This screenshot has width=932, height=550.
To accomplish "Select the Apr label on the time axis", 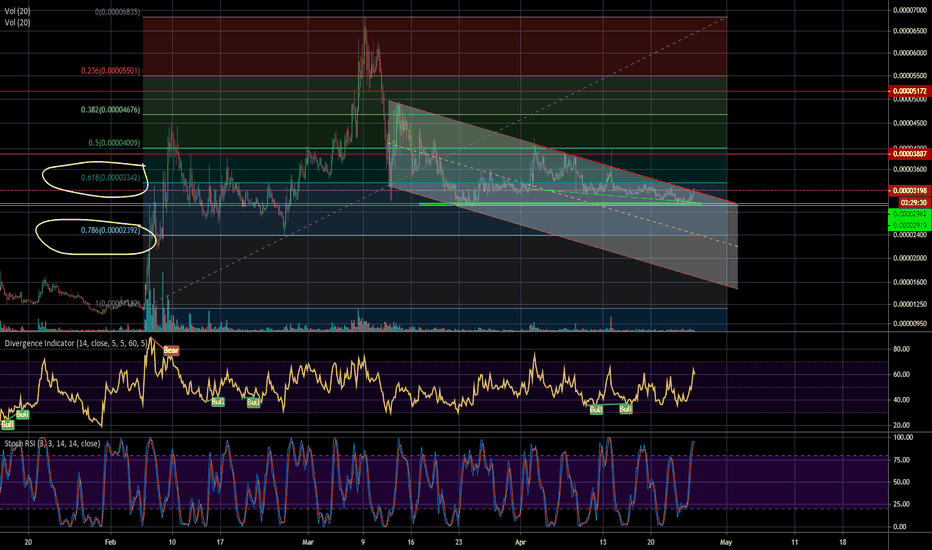I will [521, 542].
